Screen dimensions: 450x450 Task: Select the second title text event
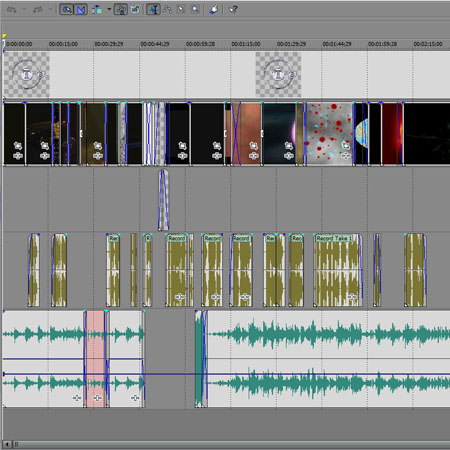coord(278,74)
